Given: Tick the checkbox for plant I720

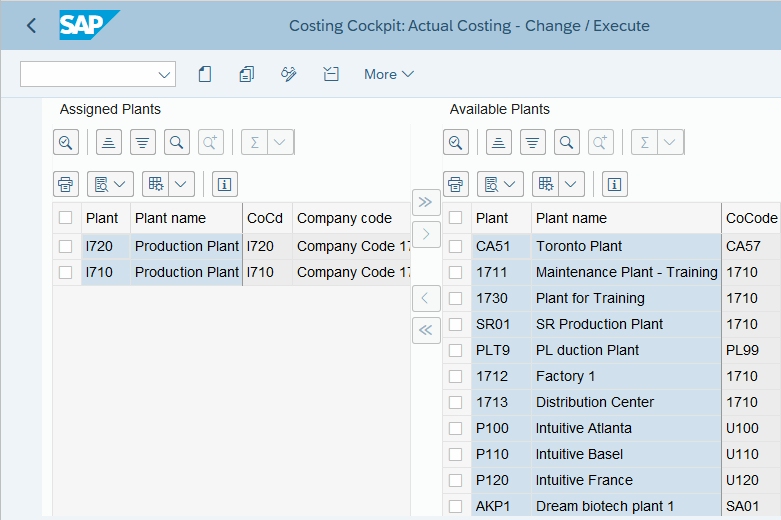Looking at the screenshot, I should 66,246.
